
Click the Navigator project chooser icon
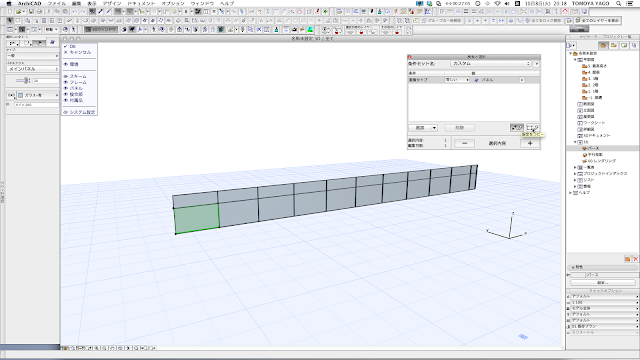click(571, 45)
